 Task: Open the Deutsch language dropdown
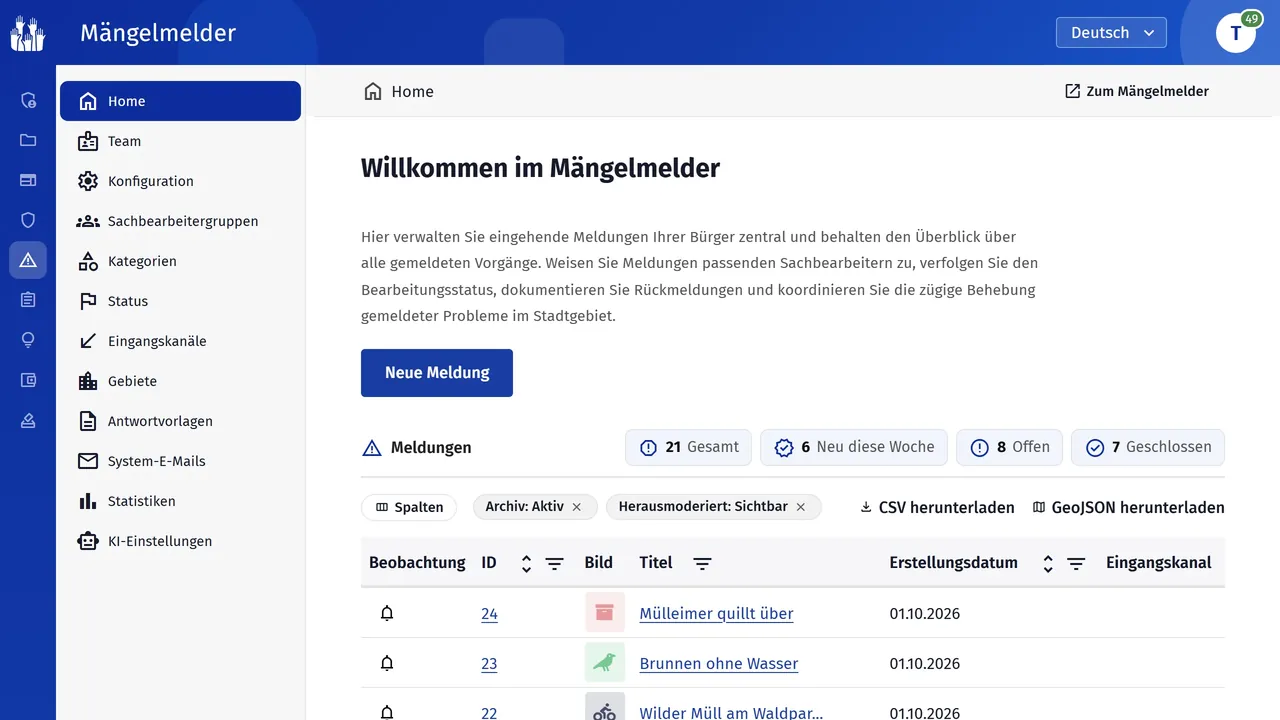pos(1111,33)
